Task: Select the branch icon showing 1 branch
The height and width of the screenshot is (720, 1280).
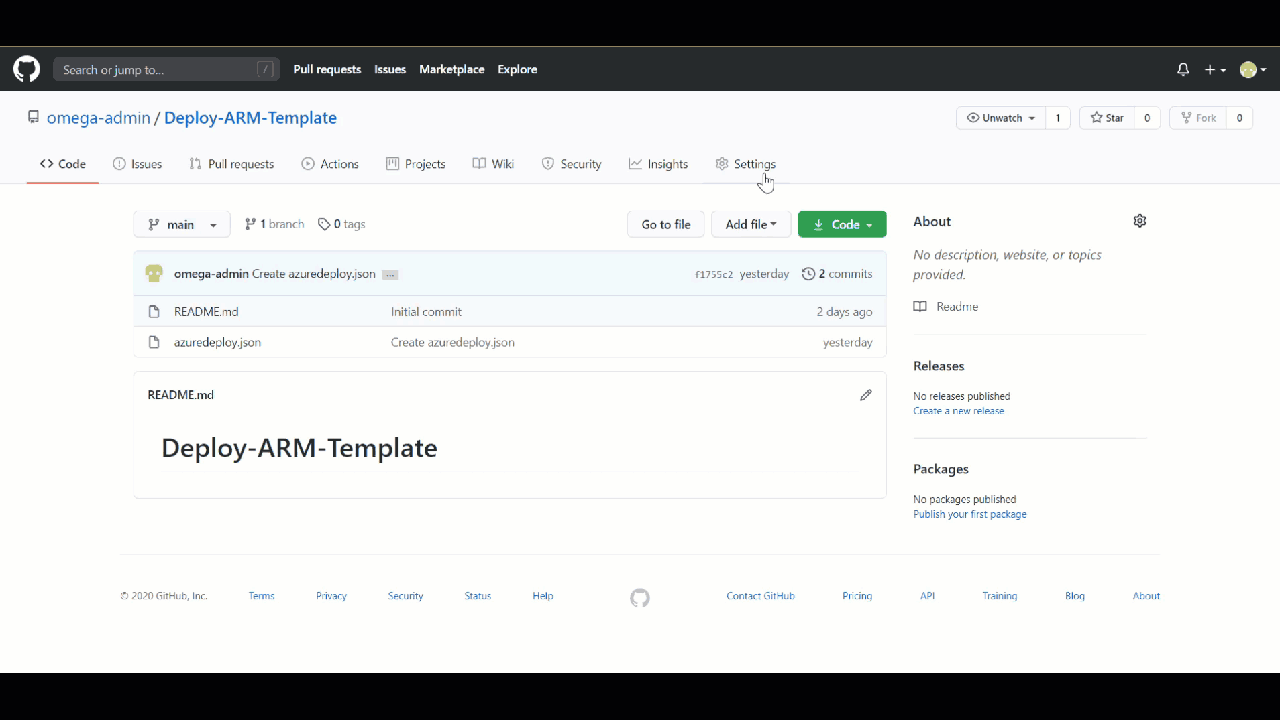Action: coord(248,223)
